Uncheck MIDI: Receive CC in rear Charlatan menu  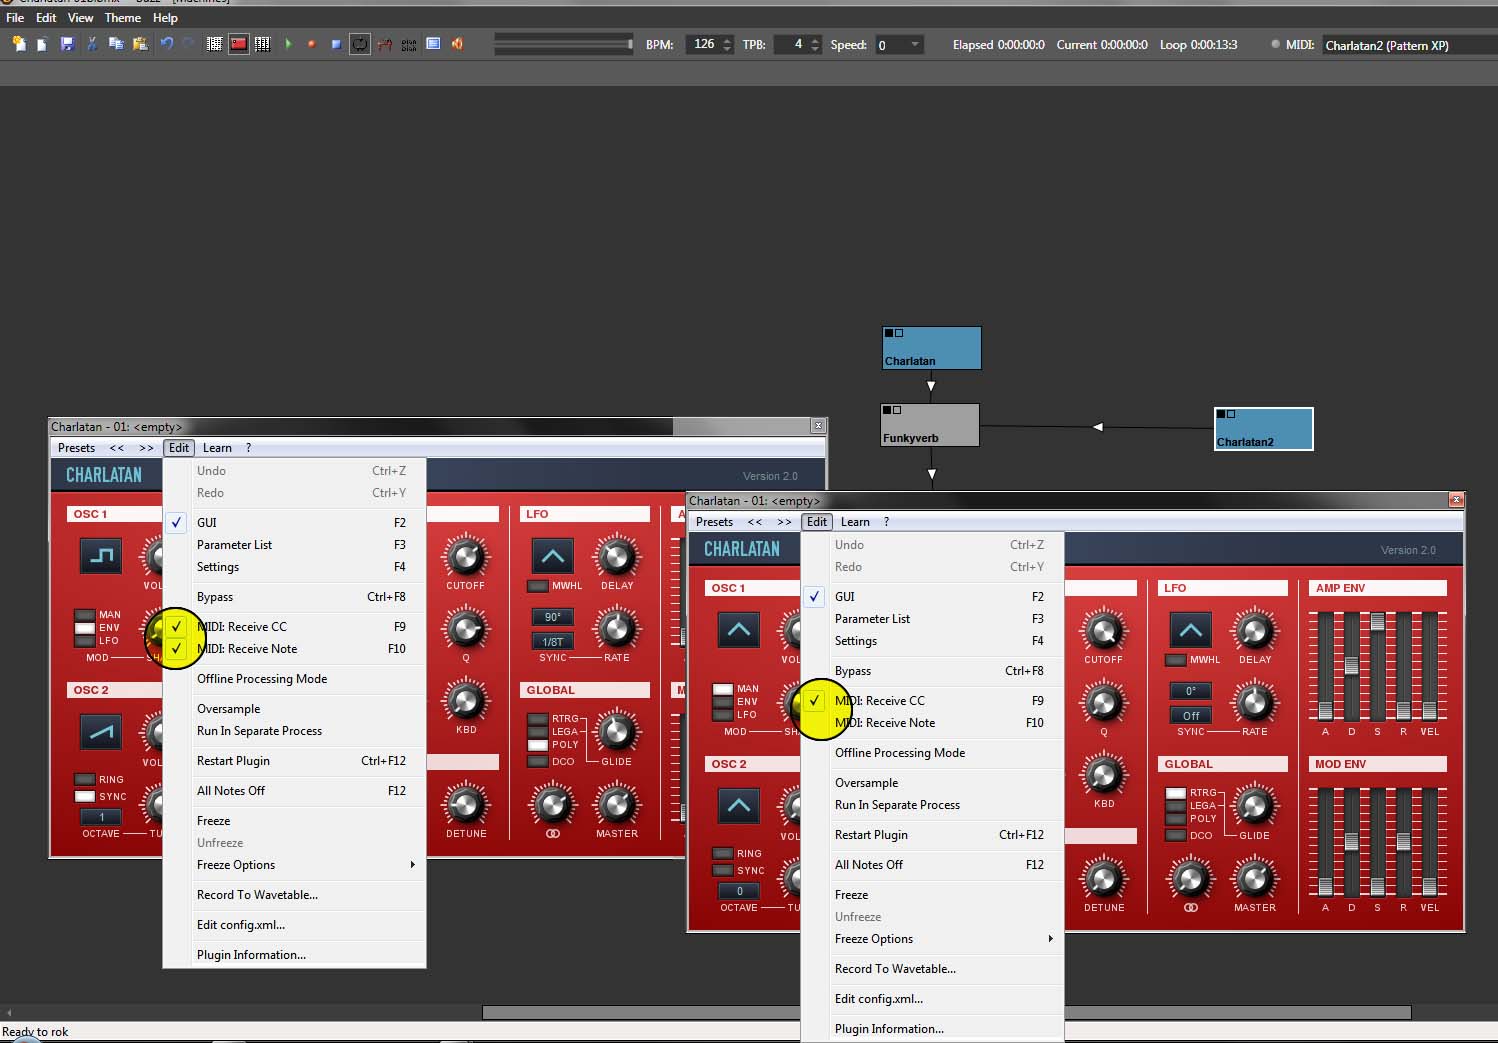294,627
